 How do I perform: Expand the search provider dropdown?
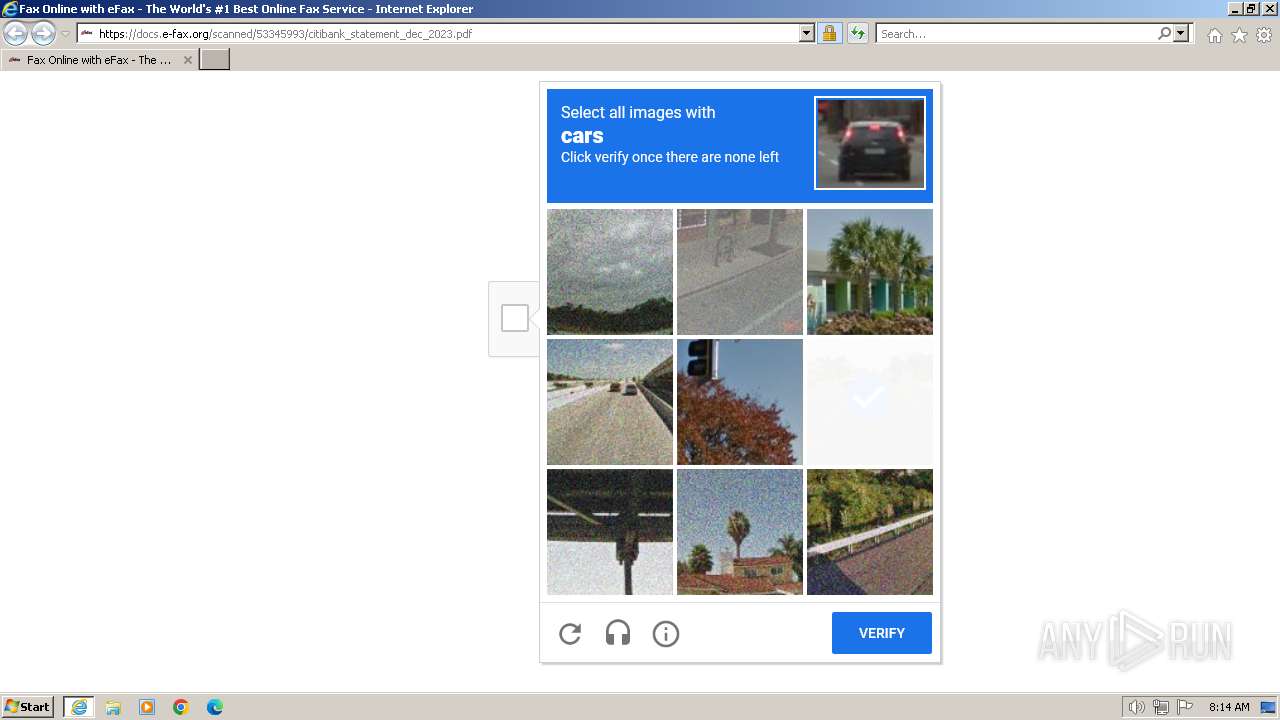[1181, 33]
